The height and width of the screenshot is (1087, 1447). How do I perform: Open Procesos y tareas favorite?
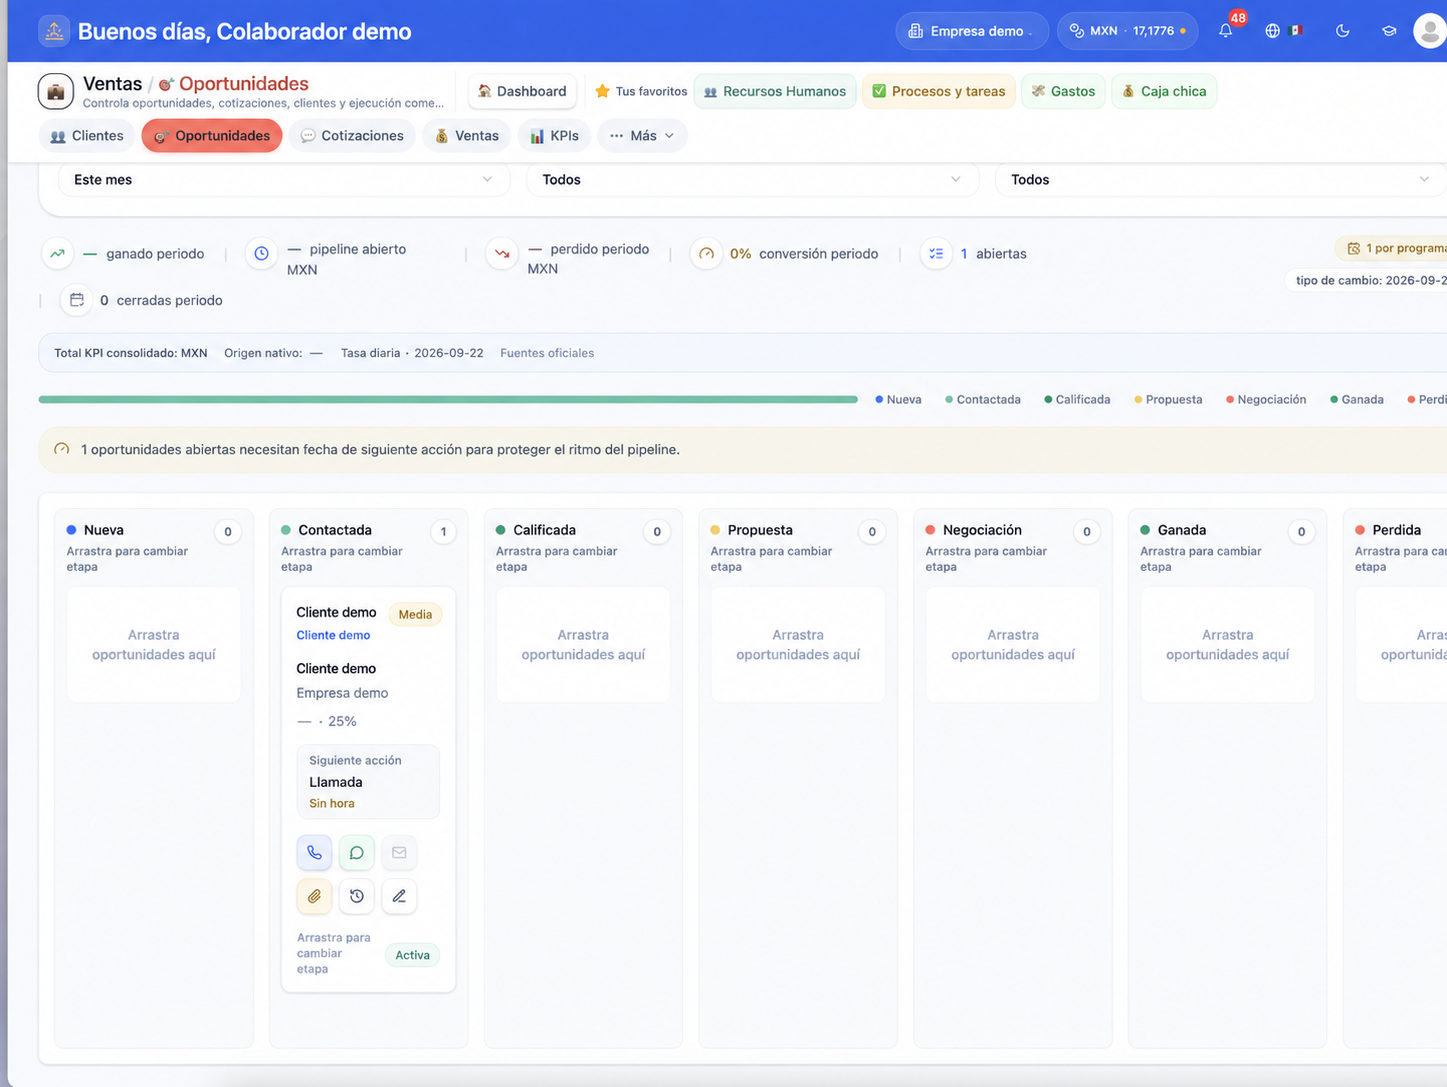(939, 91)
